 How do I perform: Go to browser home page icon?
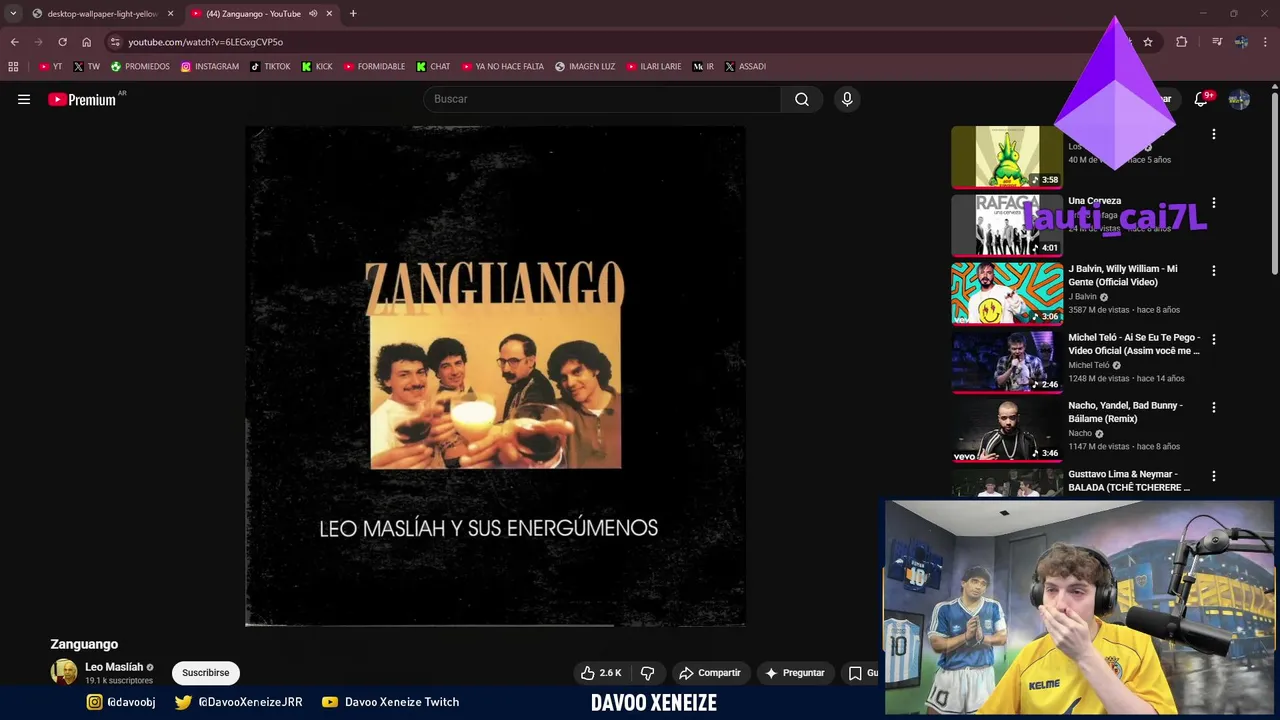click(x=87, y=42)
